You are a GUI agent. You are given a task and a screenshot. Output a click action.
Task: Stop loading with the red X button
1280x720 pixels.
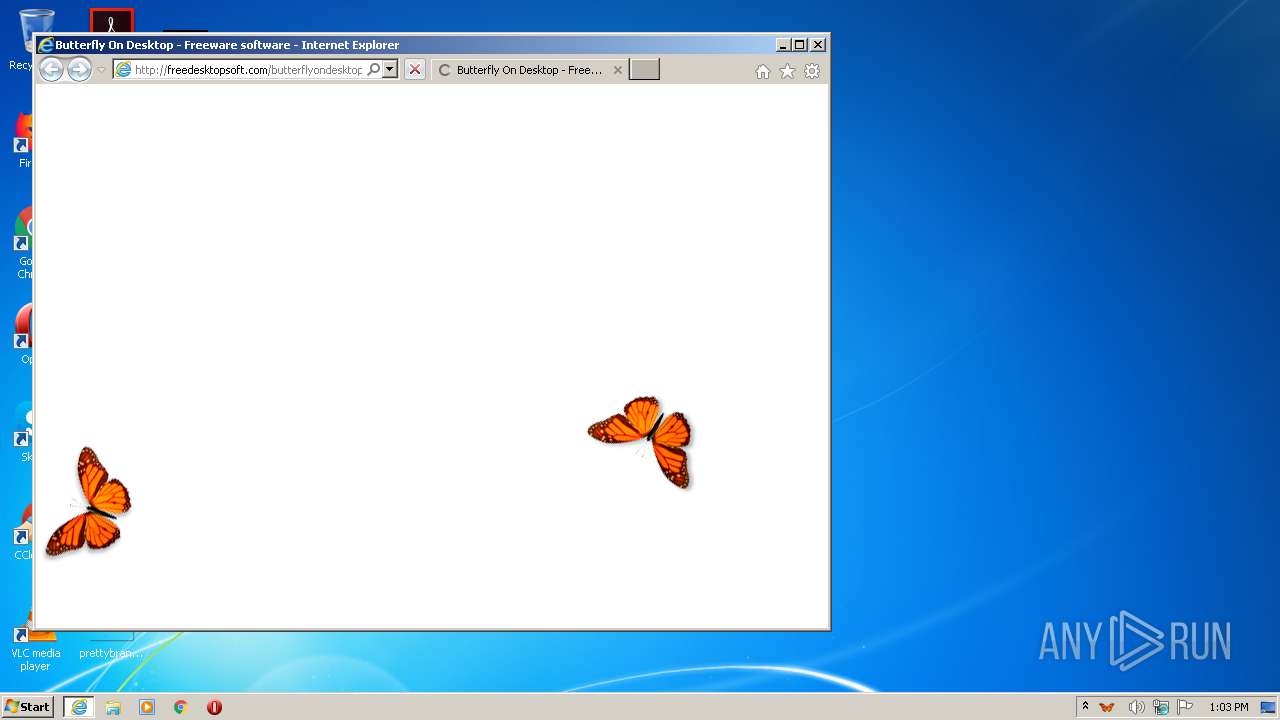(x=415, y=69)
